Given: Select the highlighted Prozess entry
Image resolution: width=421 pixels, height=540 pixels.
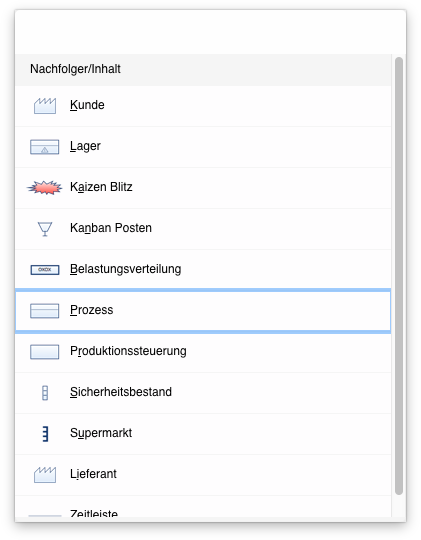Looking at the screenshot, I should pos(203,311).
